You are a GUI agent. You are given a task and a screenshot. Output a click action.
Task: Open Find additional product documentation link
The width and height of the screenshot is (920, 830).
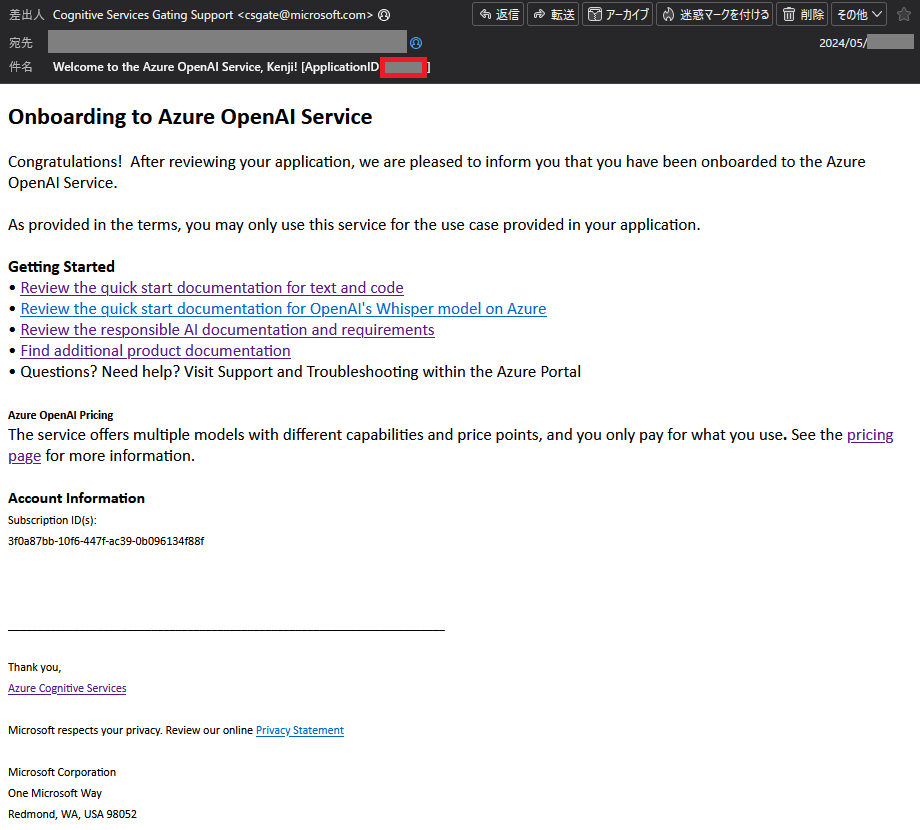point(155,351)
